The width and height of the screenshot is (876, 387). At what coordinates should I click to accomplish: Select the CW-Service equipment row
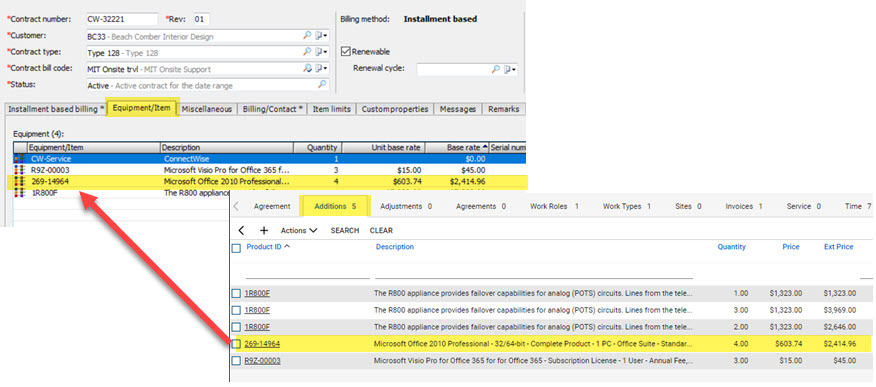(268, 159)
